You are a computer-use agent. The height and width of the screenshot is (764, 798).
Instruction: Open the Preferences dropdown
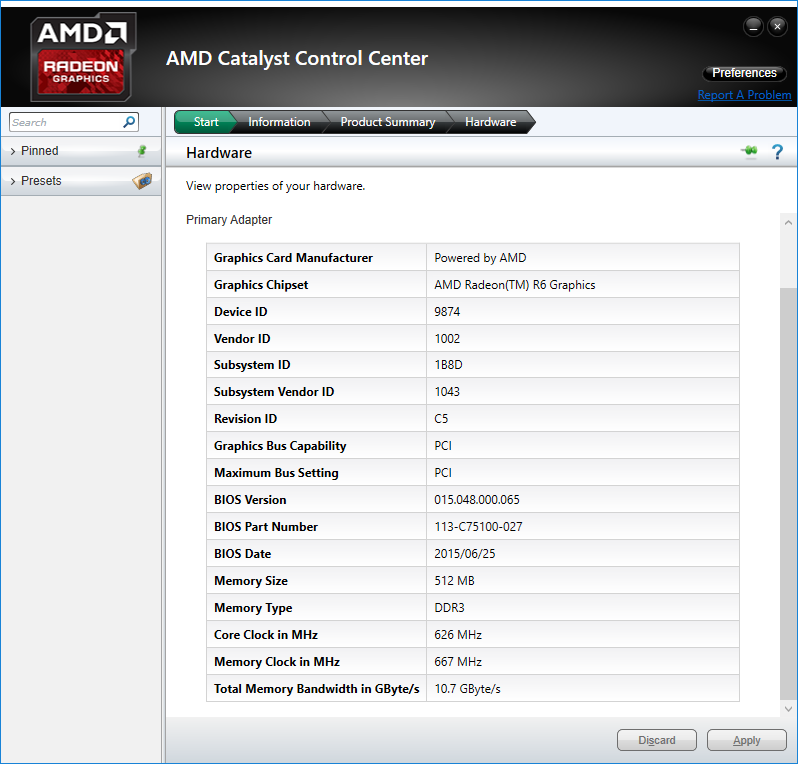[744, 73]
